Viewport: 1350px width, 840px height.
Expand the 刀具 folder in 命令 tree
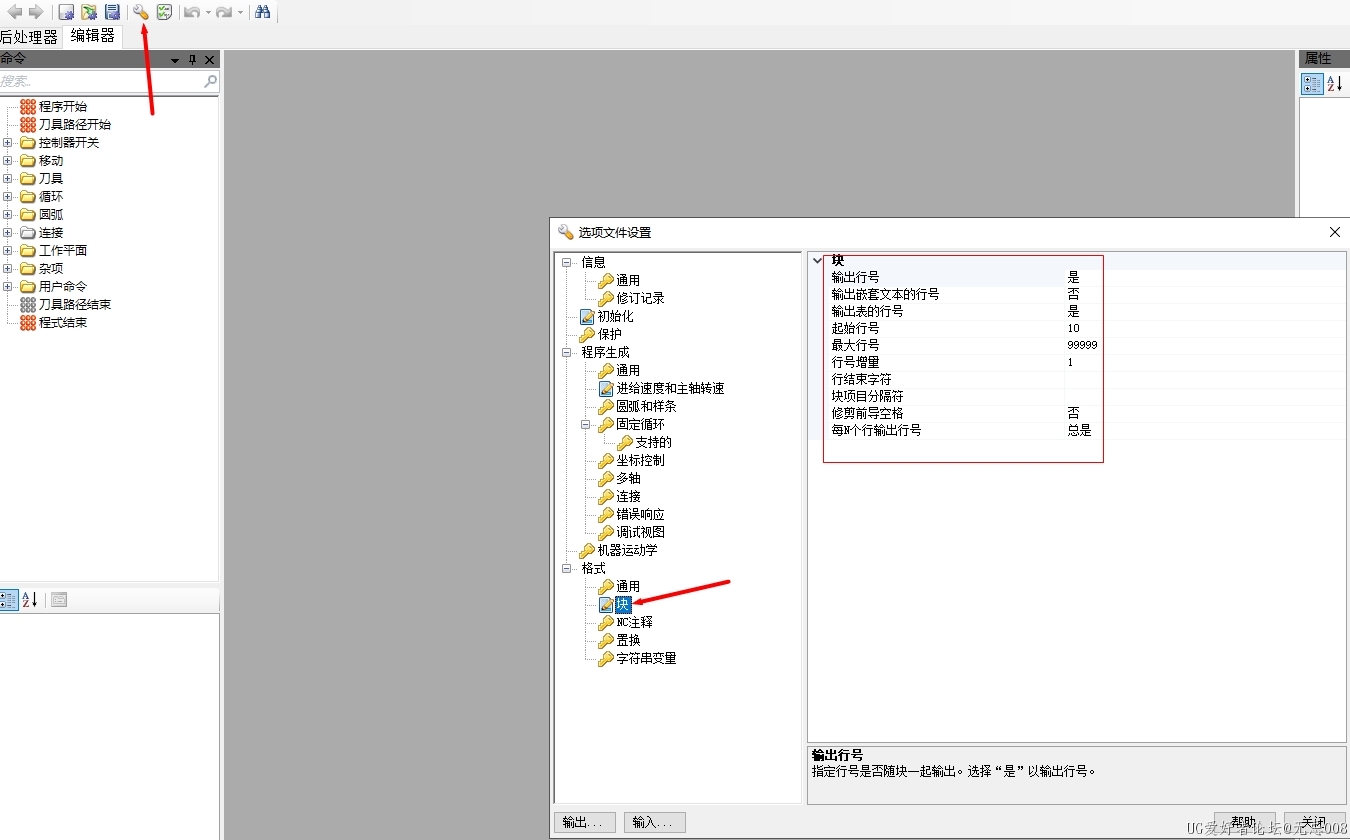pyautogui.click(x=8, y=178)
